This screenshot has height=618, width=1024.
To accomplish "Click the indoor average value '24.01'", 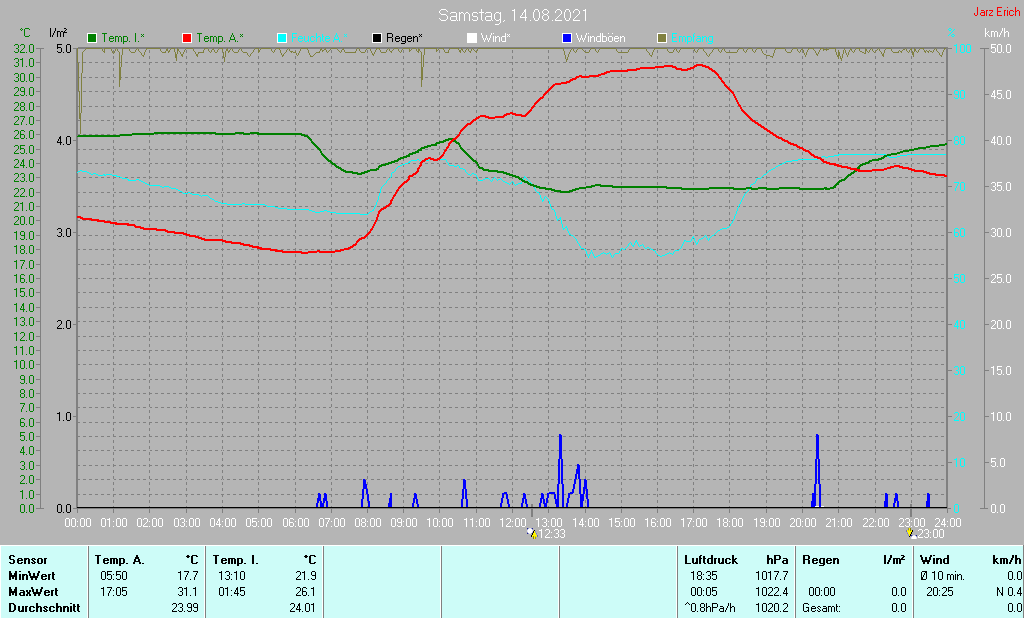I will click(302, 608).
